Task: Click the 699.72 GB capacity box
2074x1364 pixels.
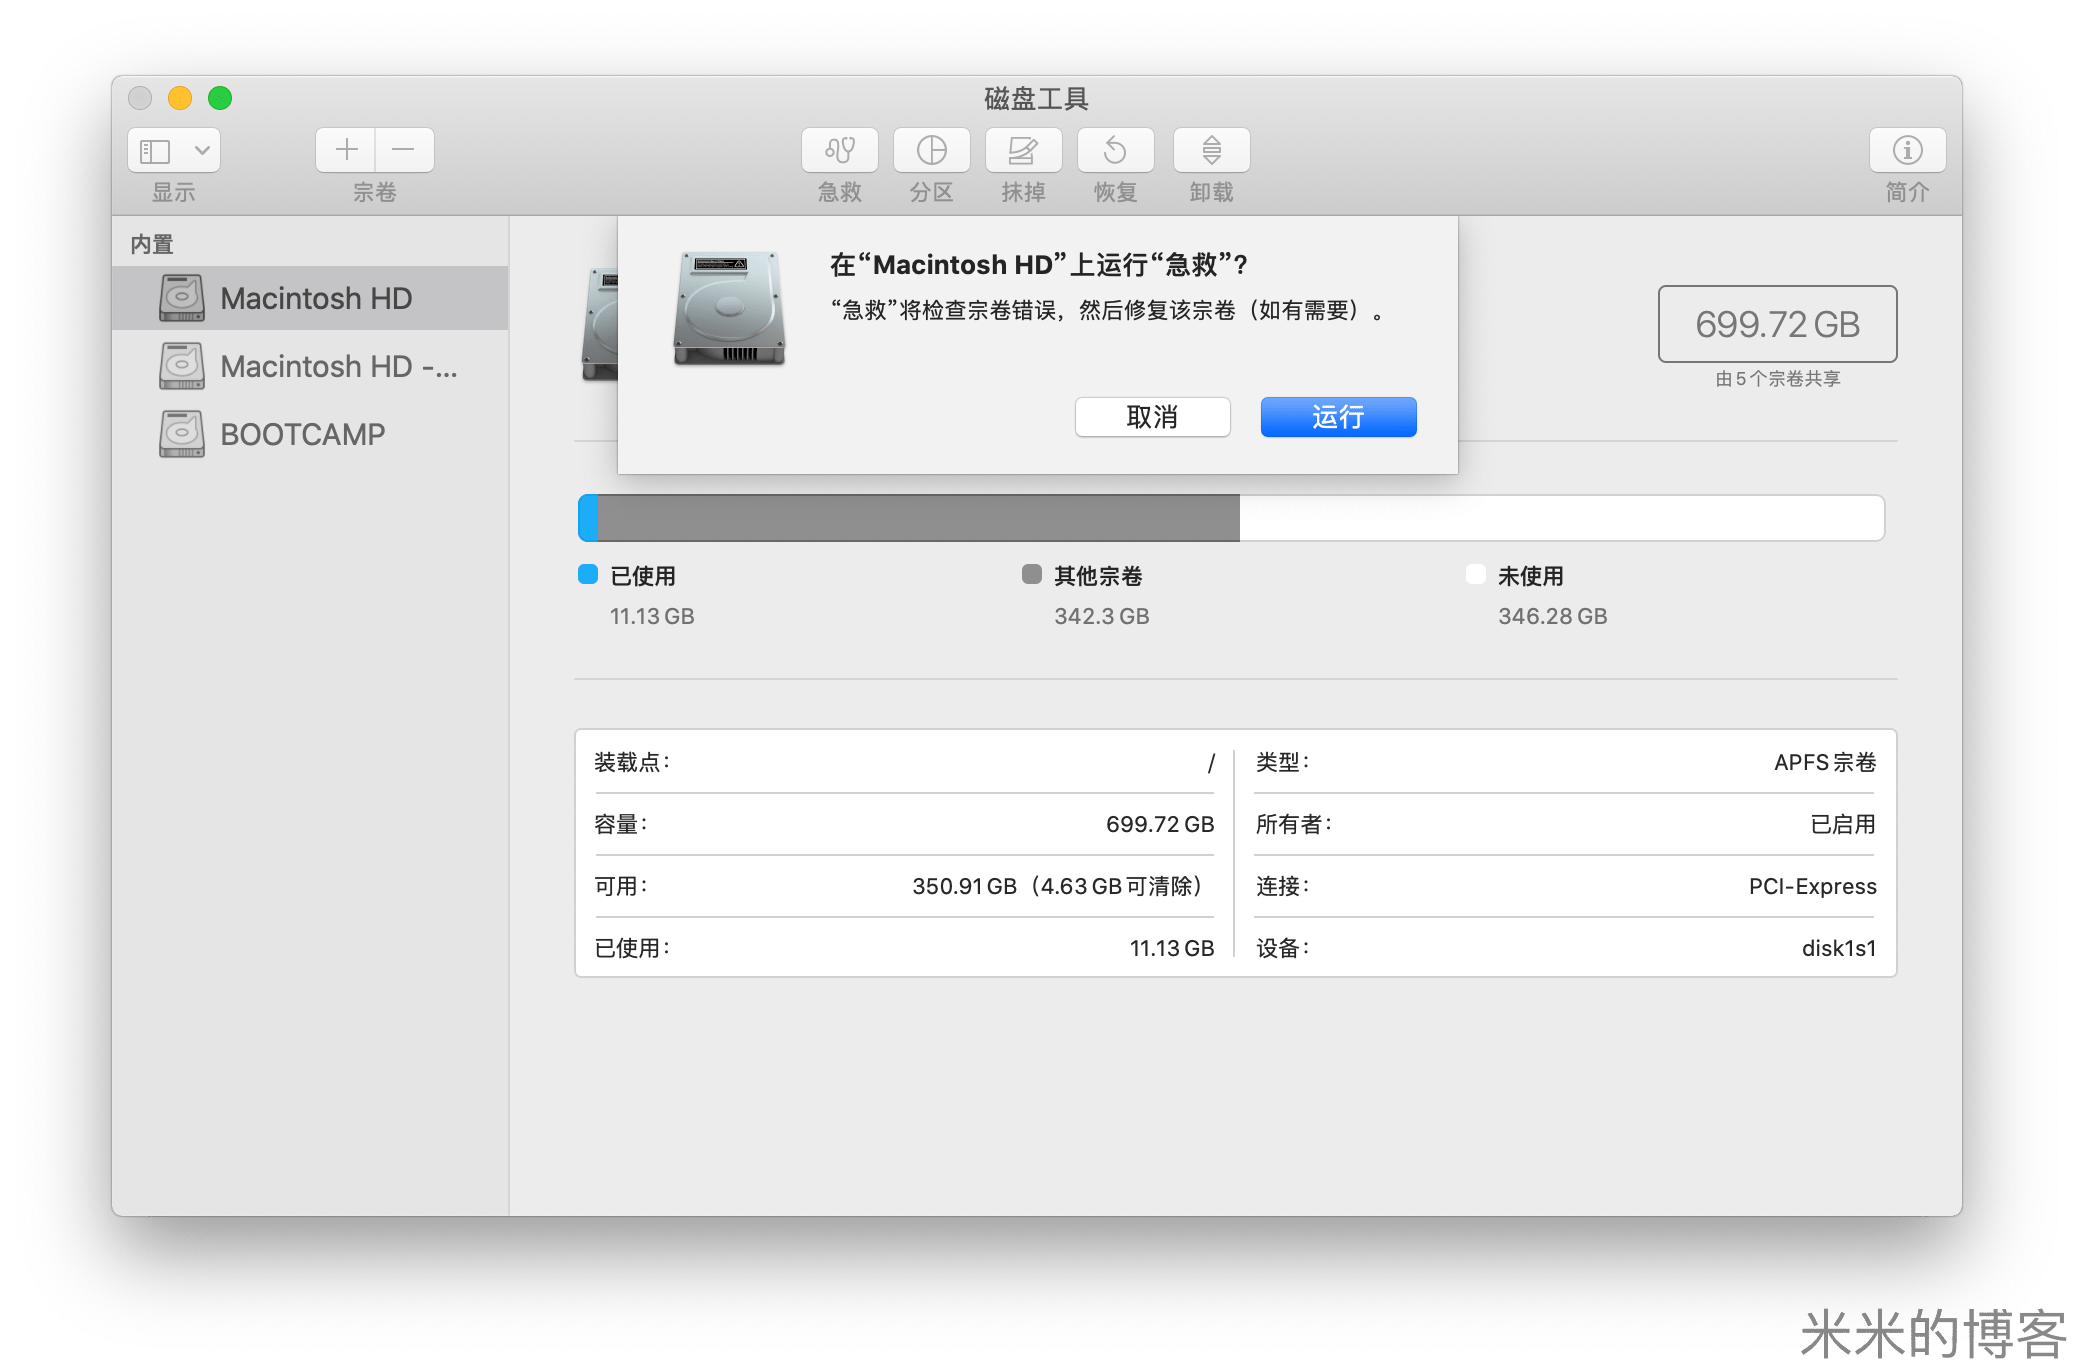Action: pos(1777,324)
